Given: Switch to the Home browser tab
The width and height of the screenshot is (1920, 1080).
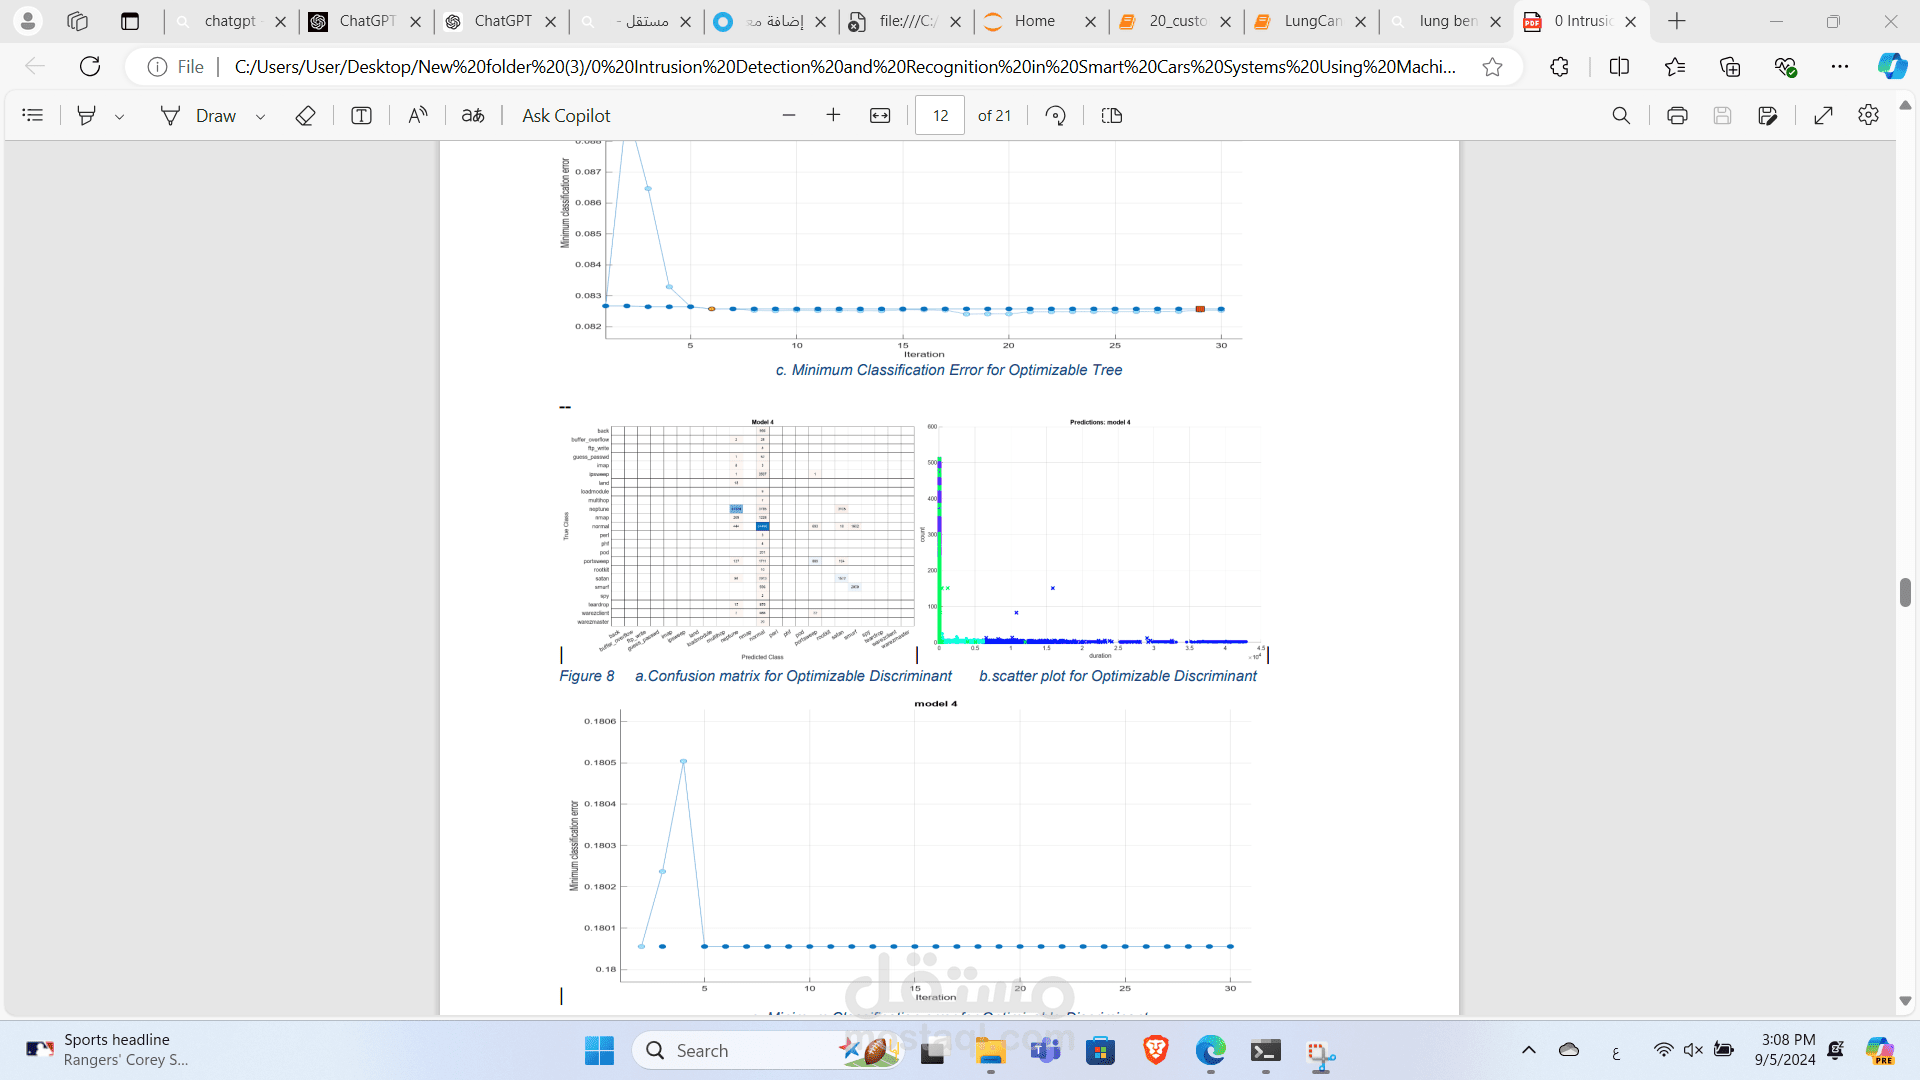Looking at the screenshot, I should coord(1034,21).
